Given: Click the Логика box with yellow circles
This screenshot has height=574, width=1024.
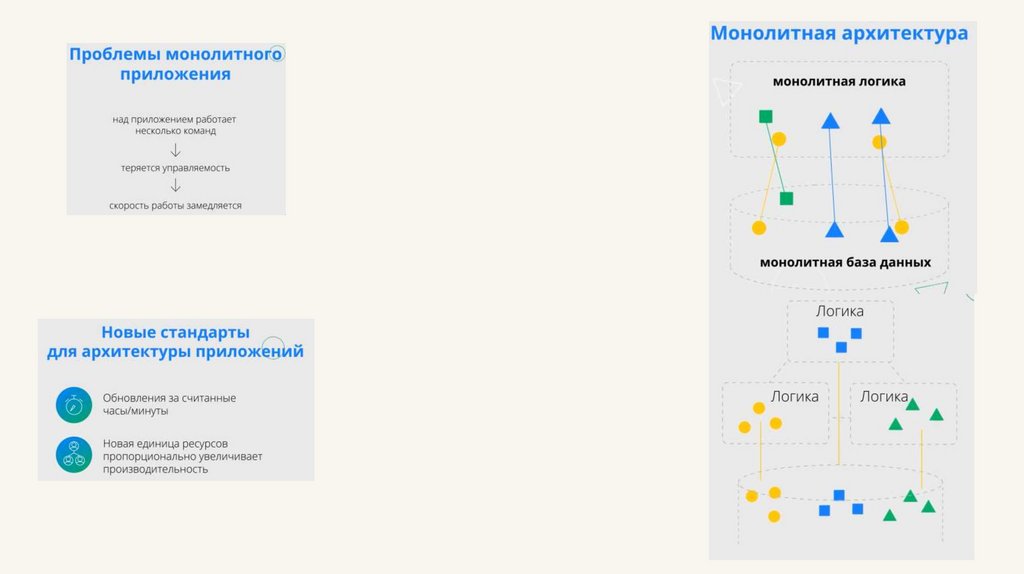Looking at the screenshot, I should pyautogui.click(x=776, y=413).
